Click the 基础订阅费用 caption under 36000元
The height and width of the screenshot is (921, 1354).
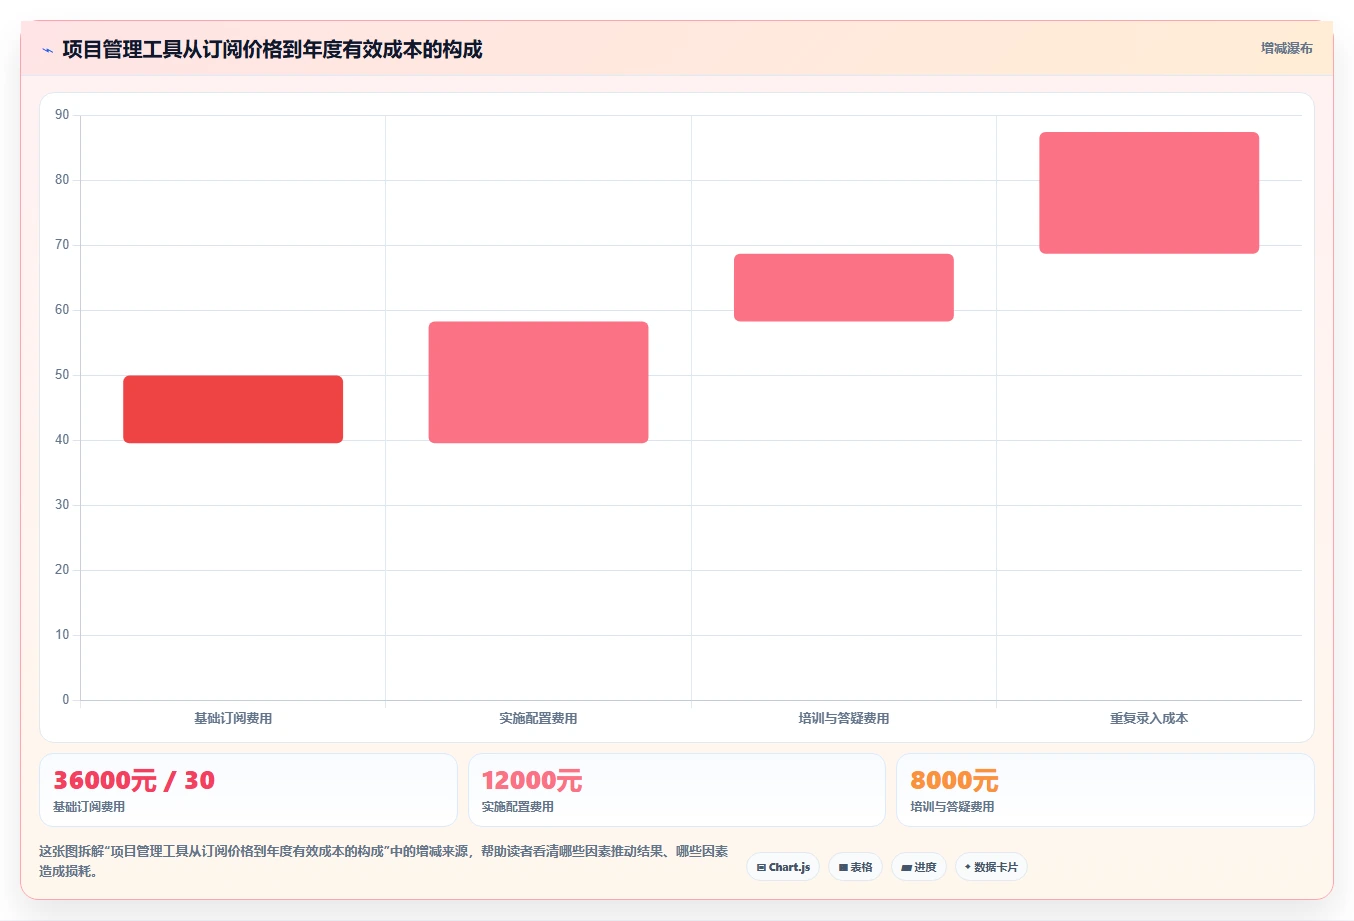pos(89,807)
